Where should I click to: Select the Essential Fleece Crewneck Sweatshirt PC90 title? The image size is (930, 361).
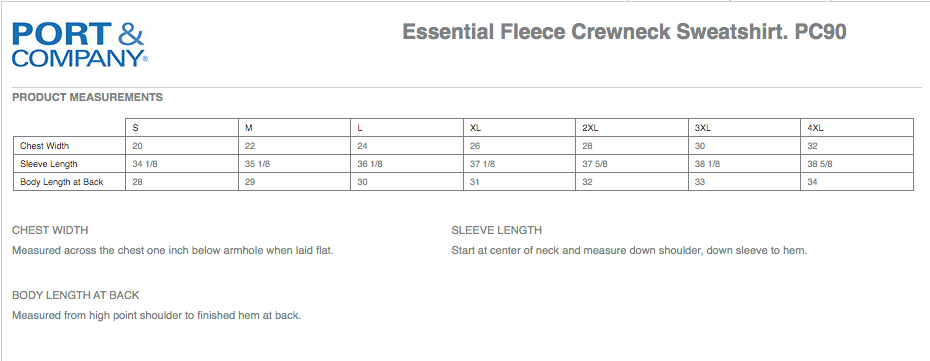[624, 31]
